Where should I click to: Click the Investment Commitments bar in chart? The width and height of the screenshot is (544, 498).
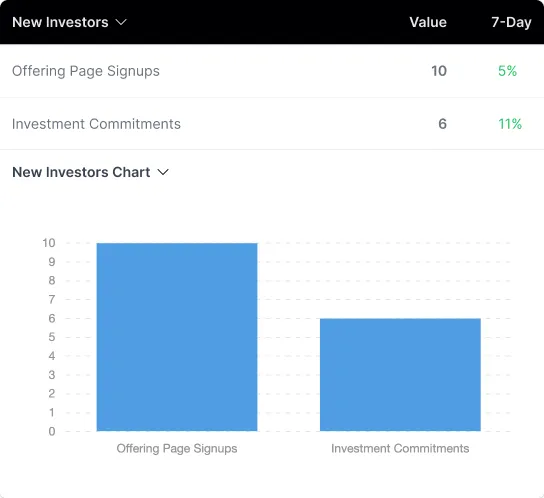[400, 374]
